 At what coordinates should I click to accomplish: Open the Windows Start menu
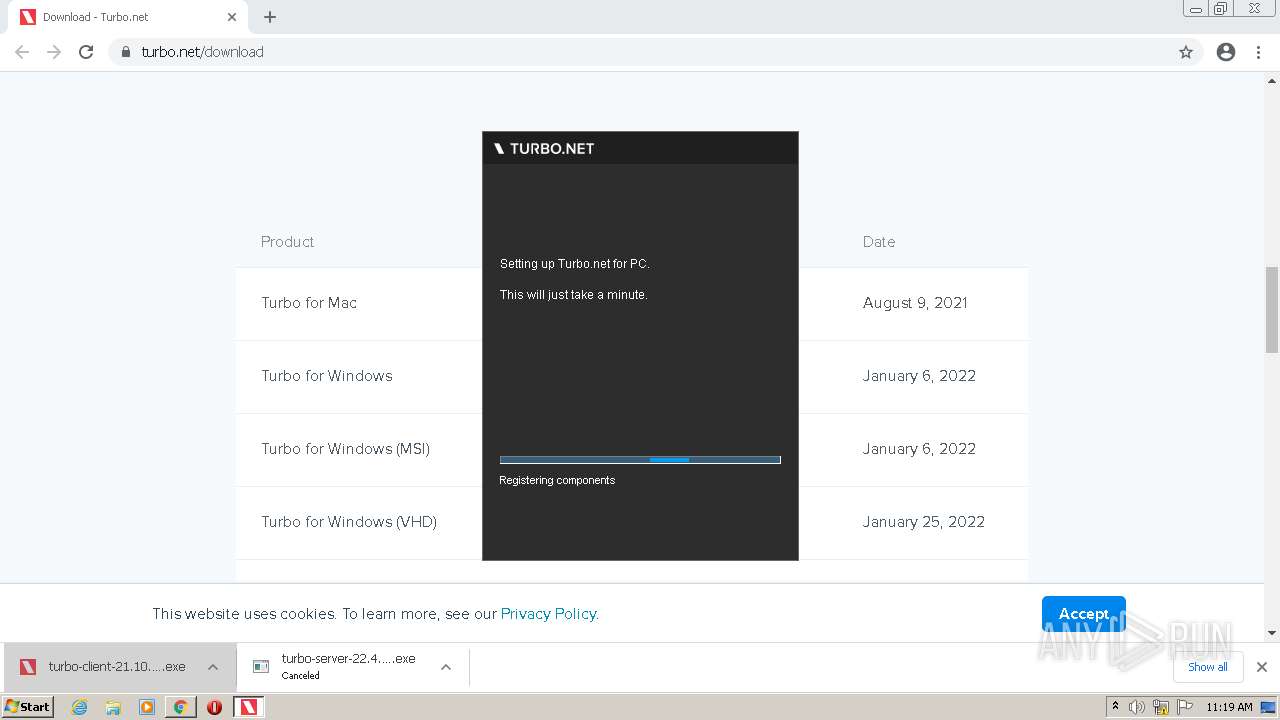point(28,706)
